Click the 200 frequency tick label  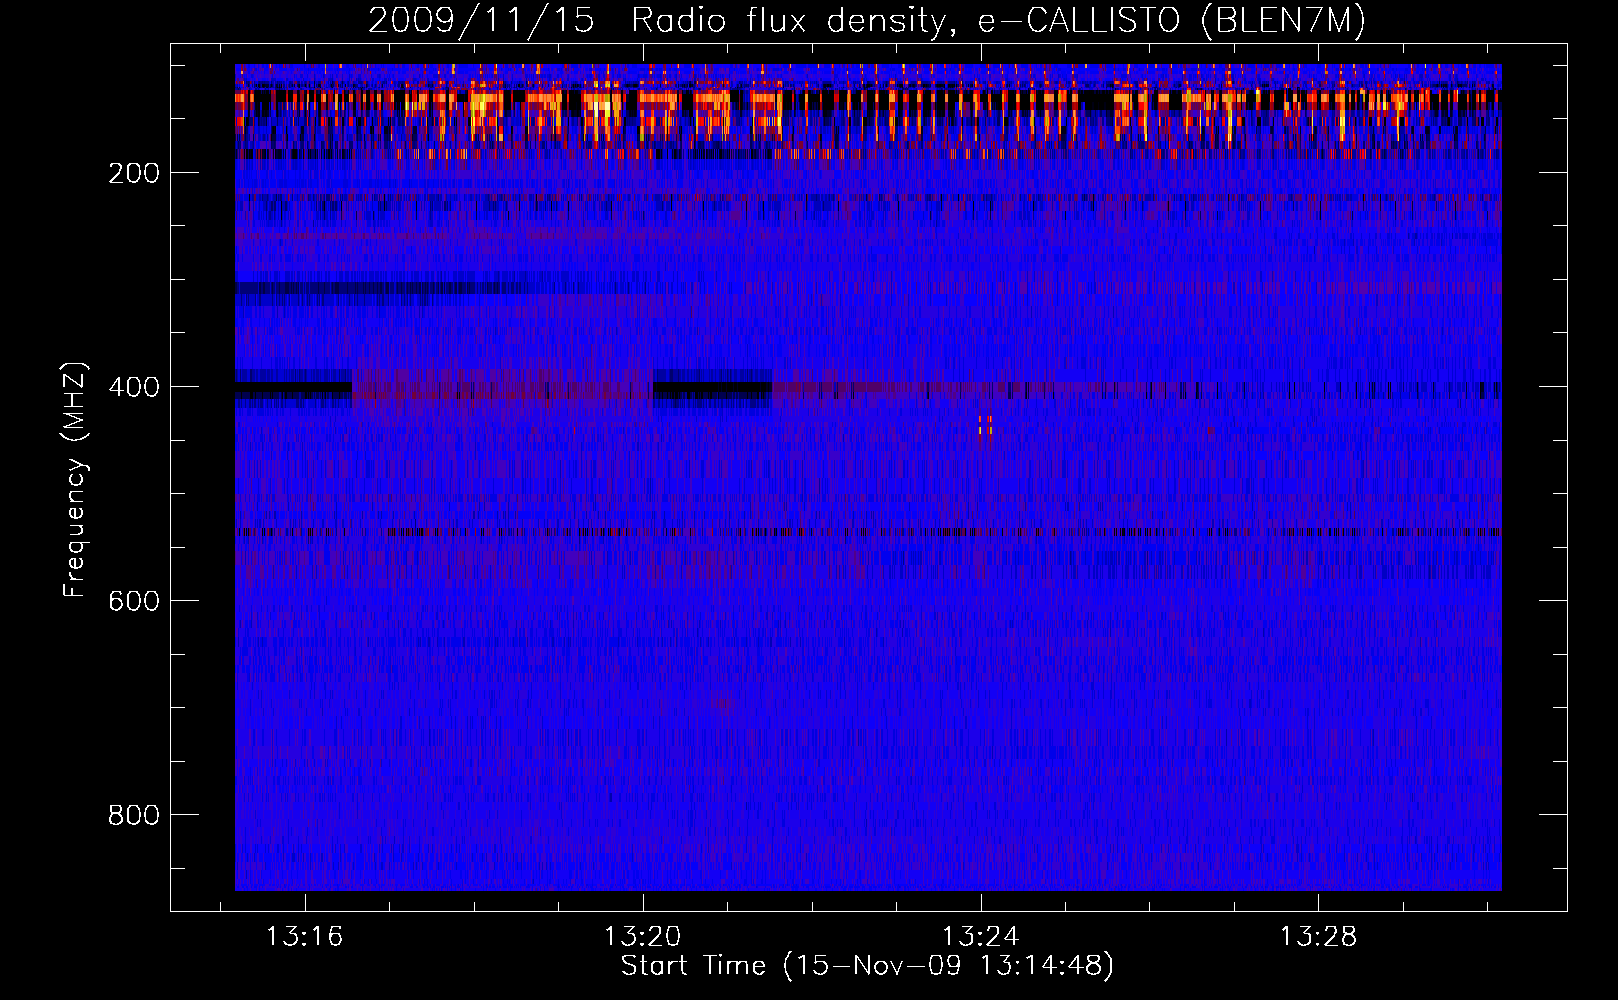(135, 173)
